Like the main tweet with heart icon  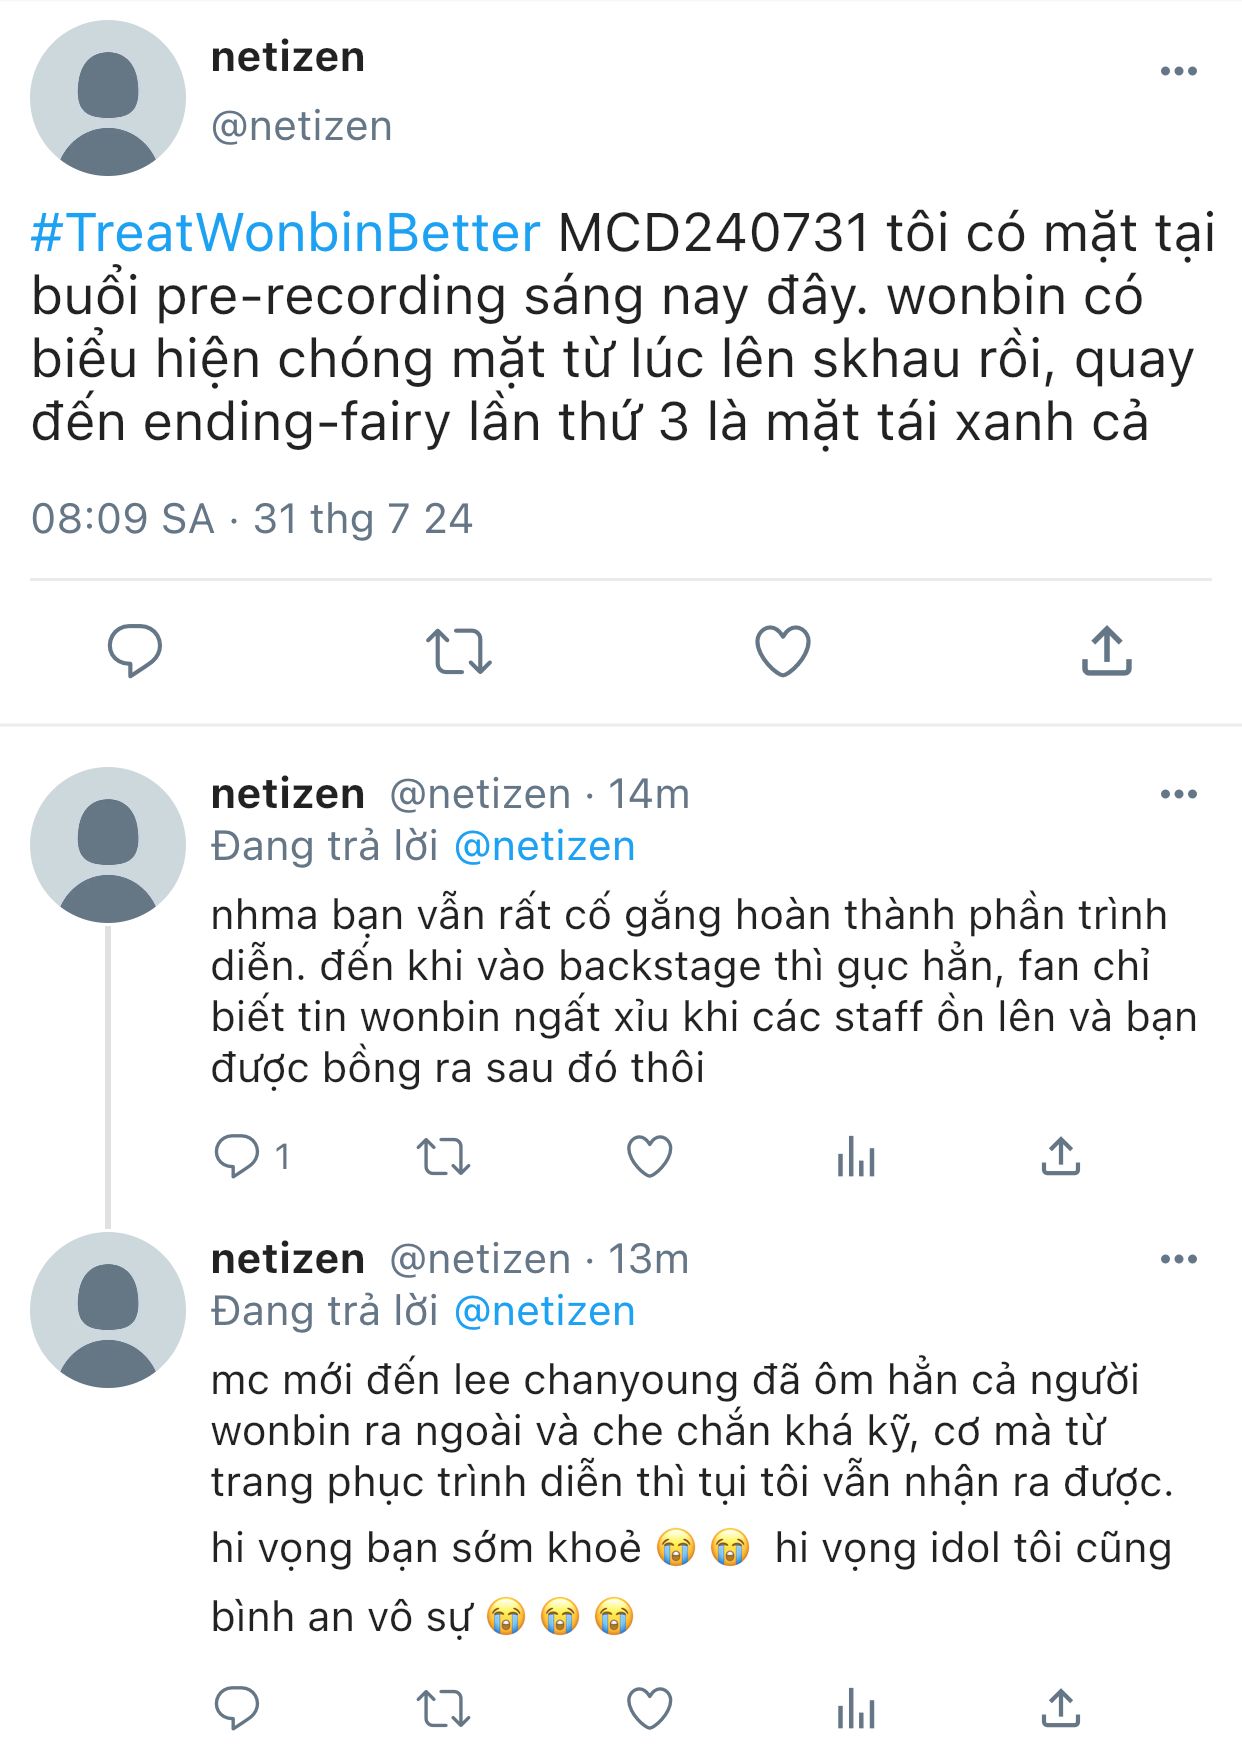click(782, 651)
